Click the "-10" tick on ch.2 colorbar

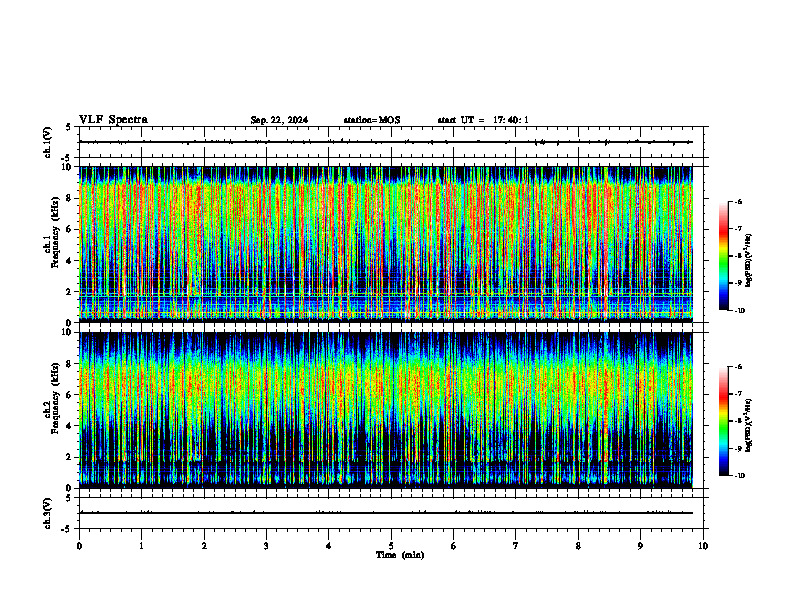click(x=739, y=476)
